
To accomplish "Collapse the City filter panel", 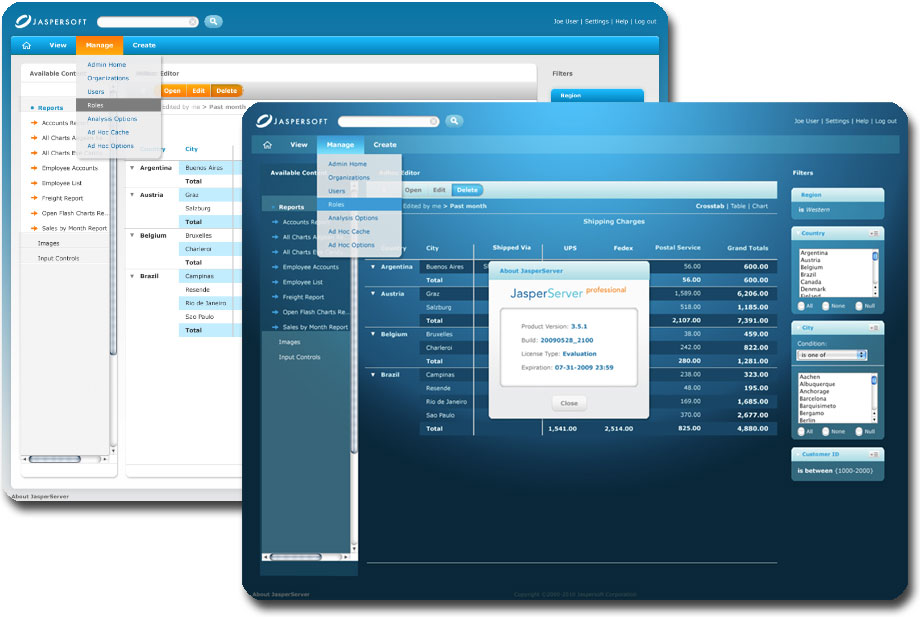I will [x=797, y=327].
